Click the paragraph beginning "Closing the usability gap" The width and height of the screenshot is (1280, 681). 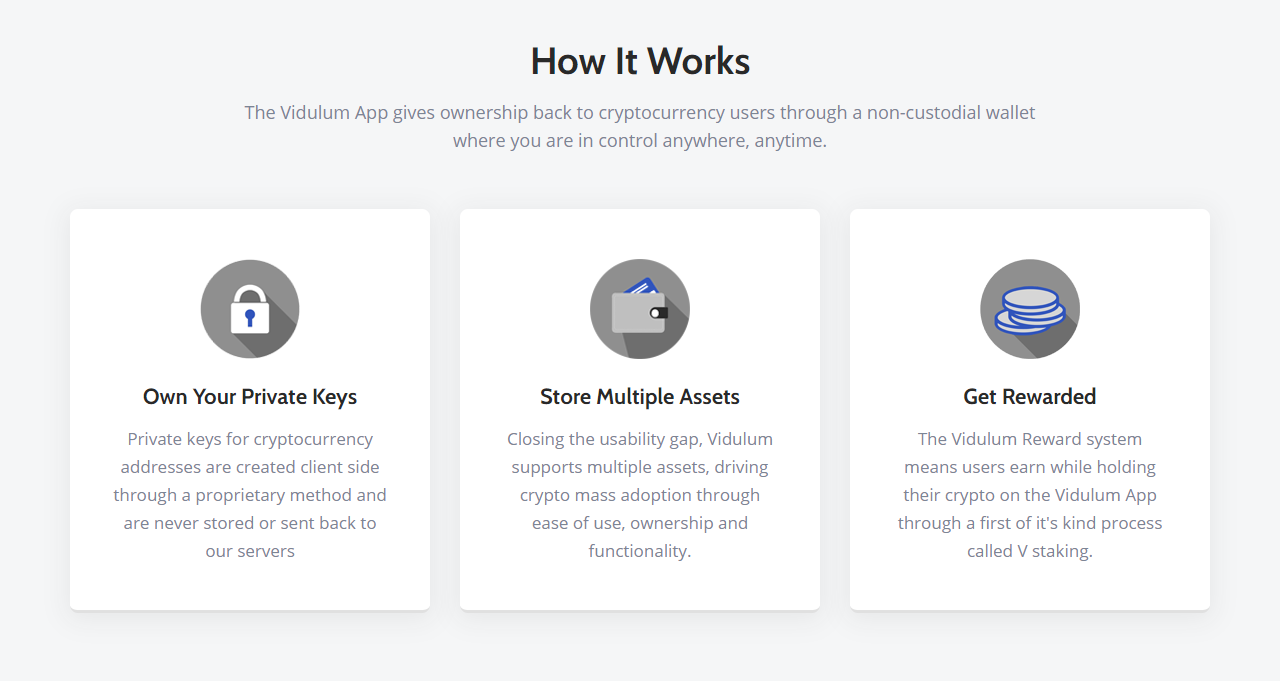640,495
